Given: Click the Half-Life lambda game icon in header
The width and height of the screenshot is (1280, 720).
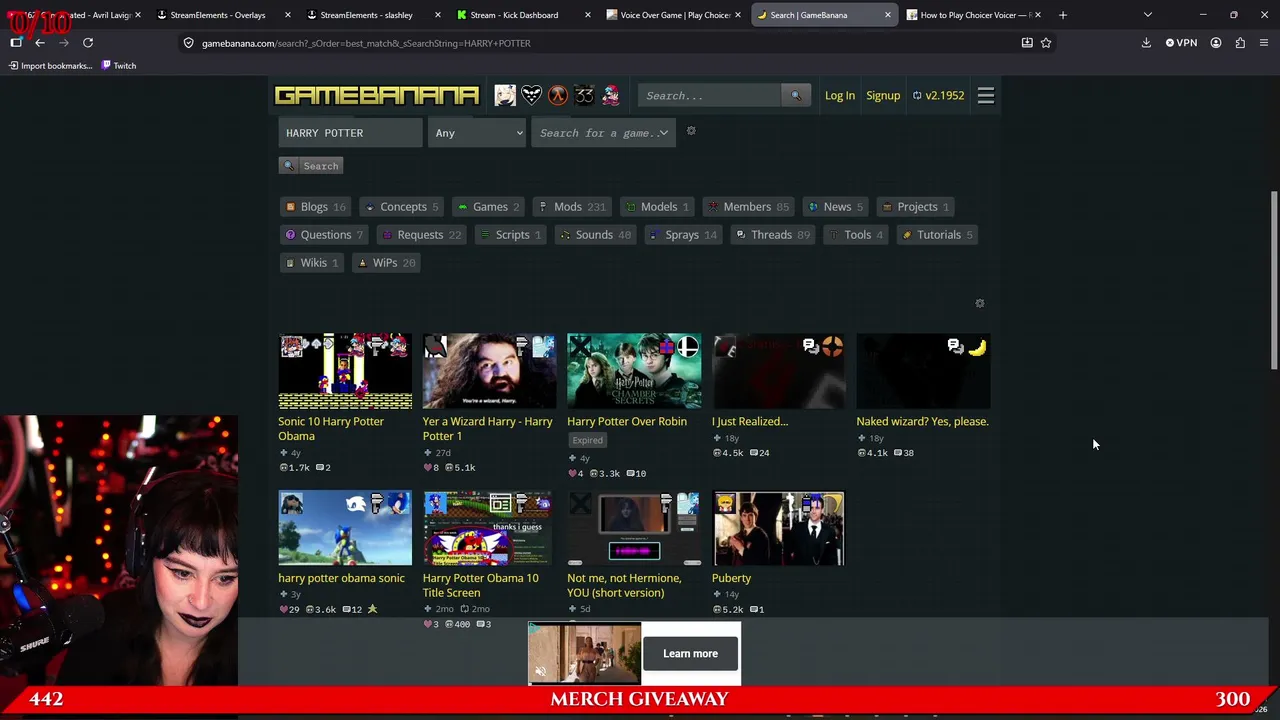Looking at the screenshot, I should click(558, 95).
